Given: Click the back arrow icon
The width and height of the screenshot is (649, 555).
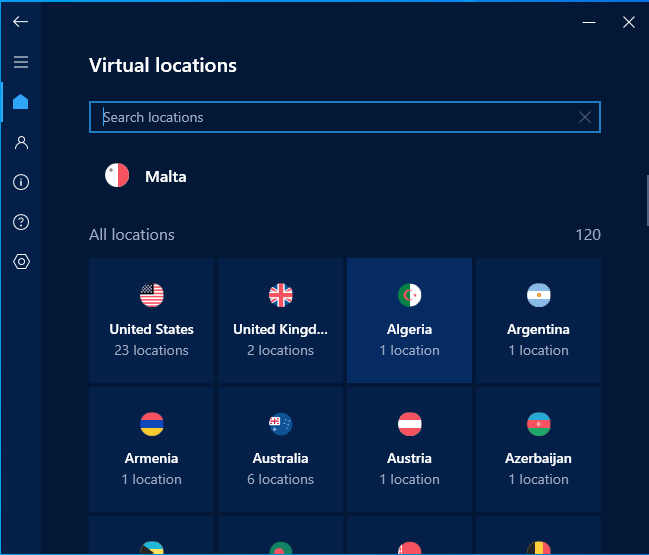Looking at the screenshot, I should click(20, 22).
